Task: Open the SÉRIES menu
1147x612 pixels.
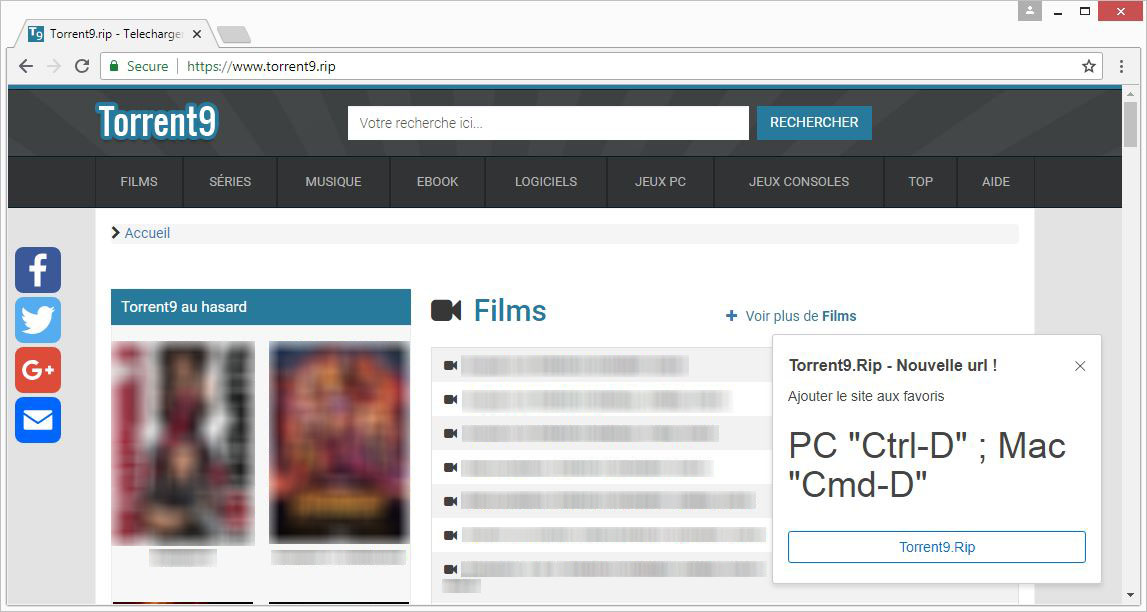Action: coord(230,181)
